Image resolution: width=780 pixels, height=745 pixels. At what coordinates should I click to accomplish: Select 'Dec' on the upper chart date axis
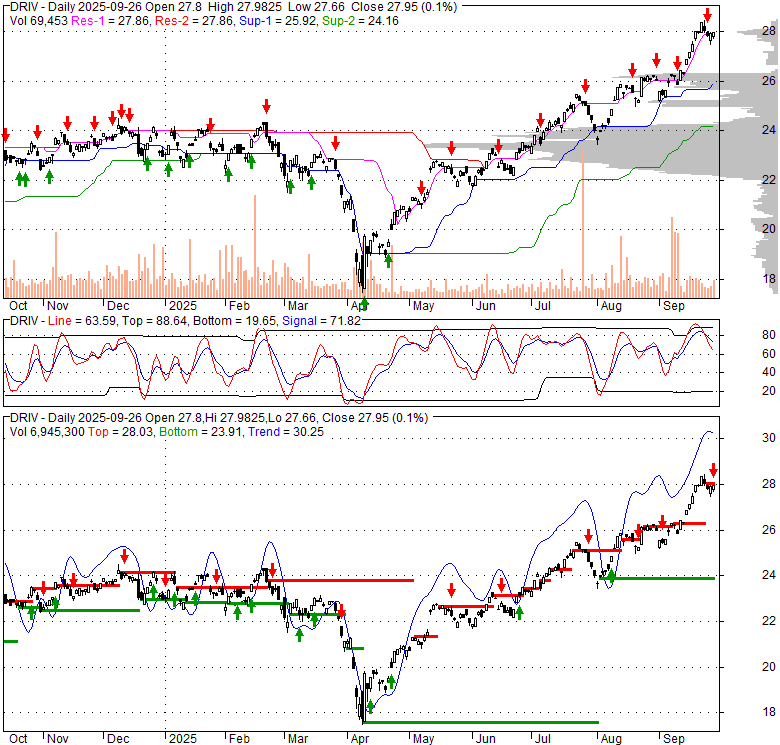(x=118, y=306)
